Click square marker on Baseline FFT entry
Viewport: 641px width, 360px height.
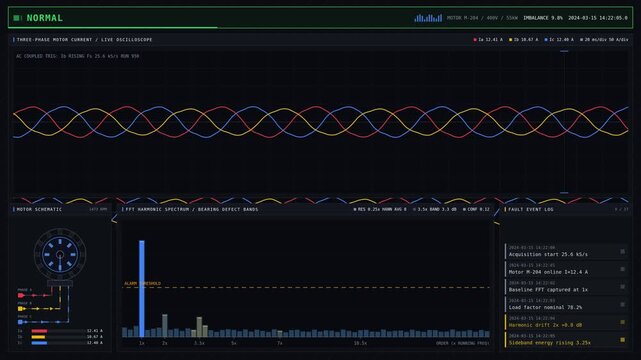pyautogui.click(x=623, y=286)
